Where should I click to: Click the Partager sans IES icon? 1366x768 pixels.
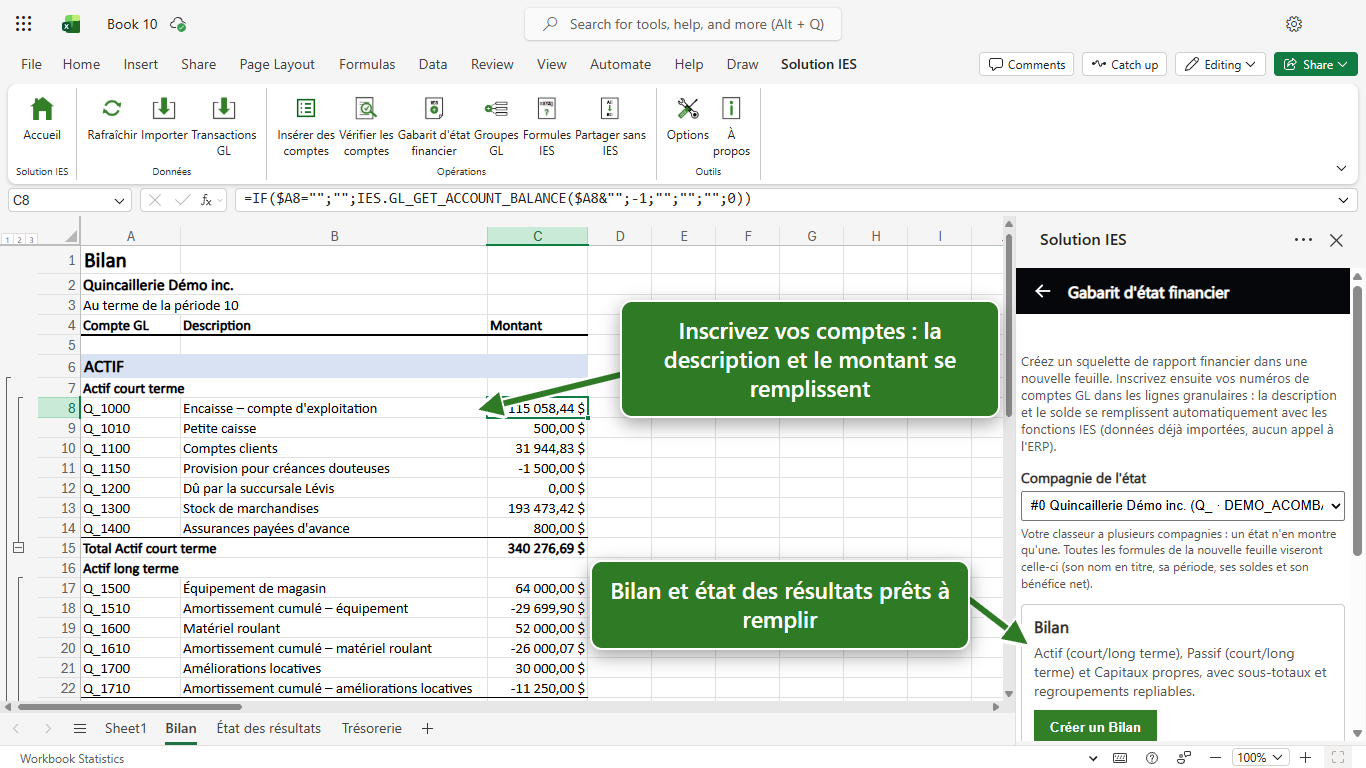(610, 109)
